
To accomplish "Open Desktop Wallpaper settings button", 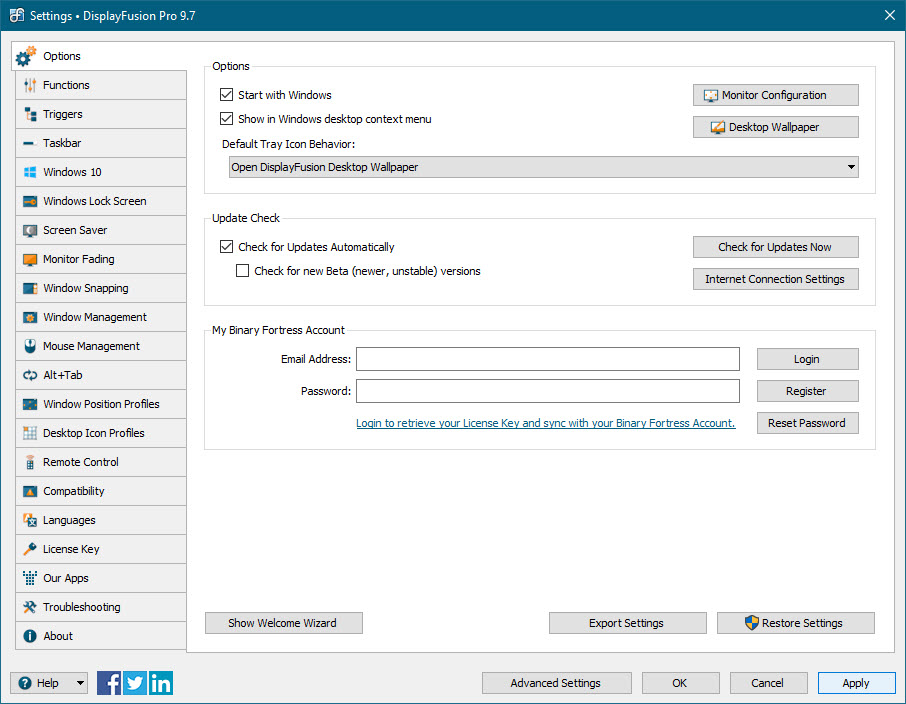I will click(775, 127).
